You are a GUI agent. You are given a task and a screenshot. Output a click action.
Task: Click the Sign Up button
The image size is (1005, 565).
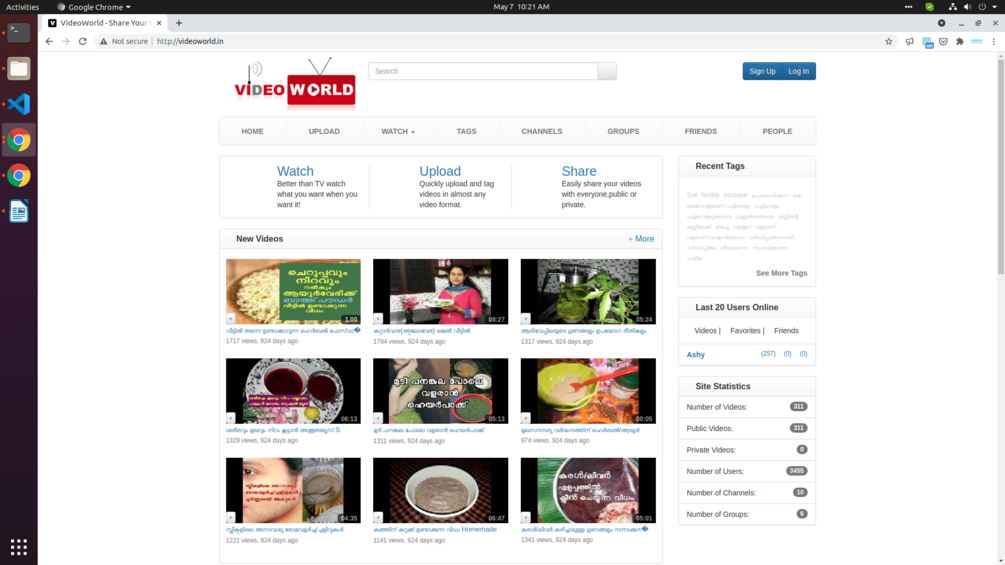(762, 71)
